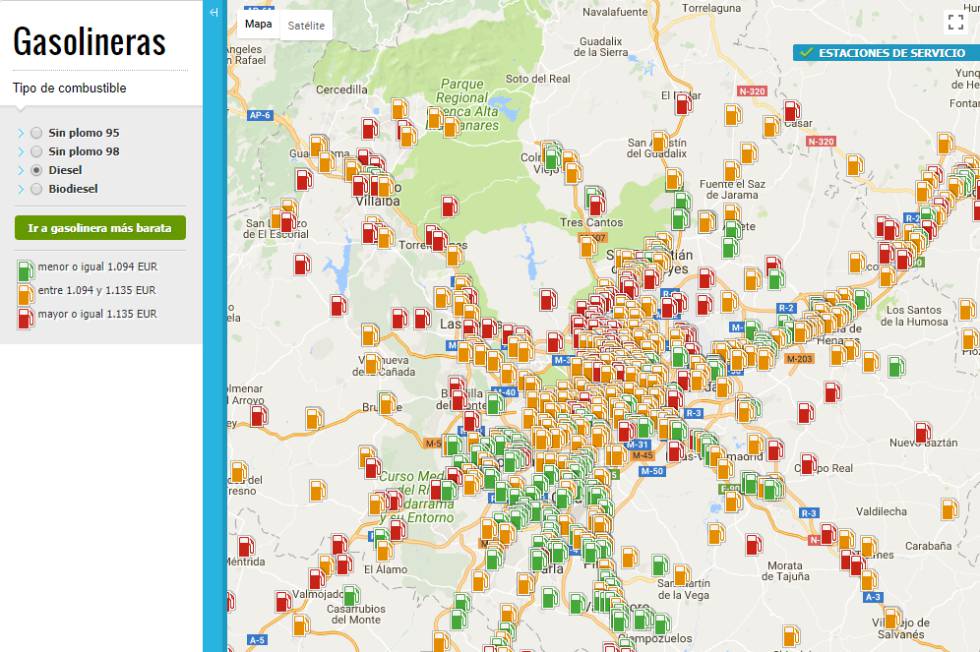Switch to the Satélite view tab
The image size is (980, 652).
306,26
